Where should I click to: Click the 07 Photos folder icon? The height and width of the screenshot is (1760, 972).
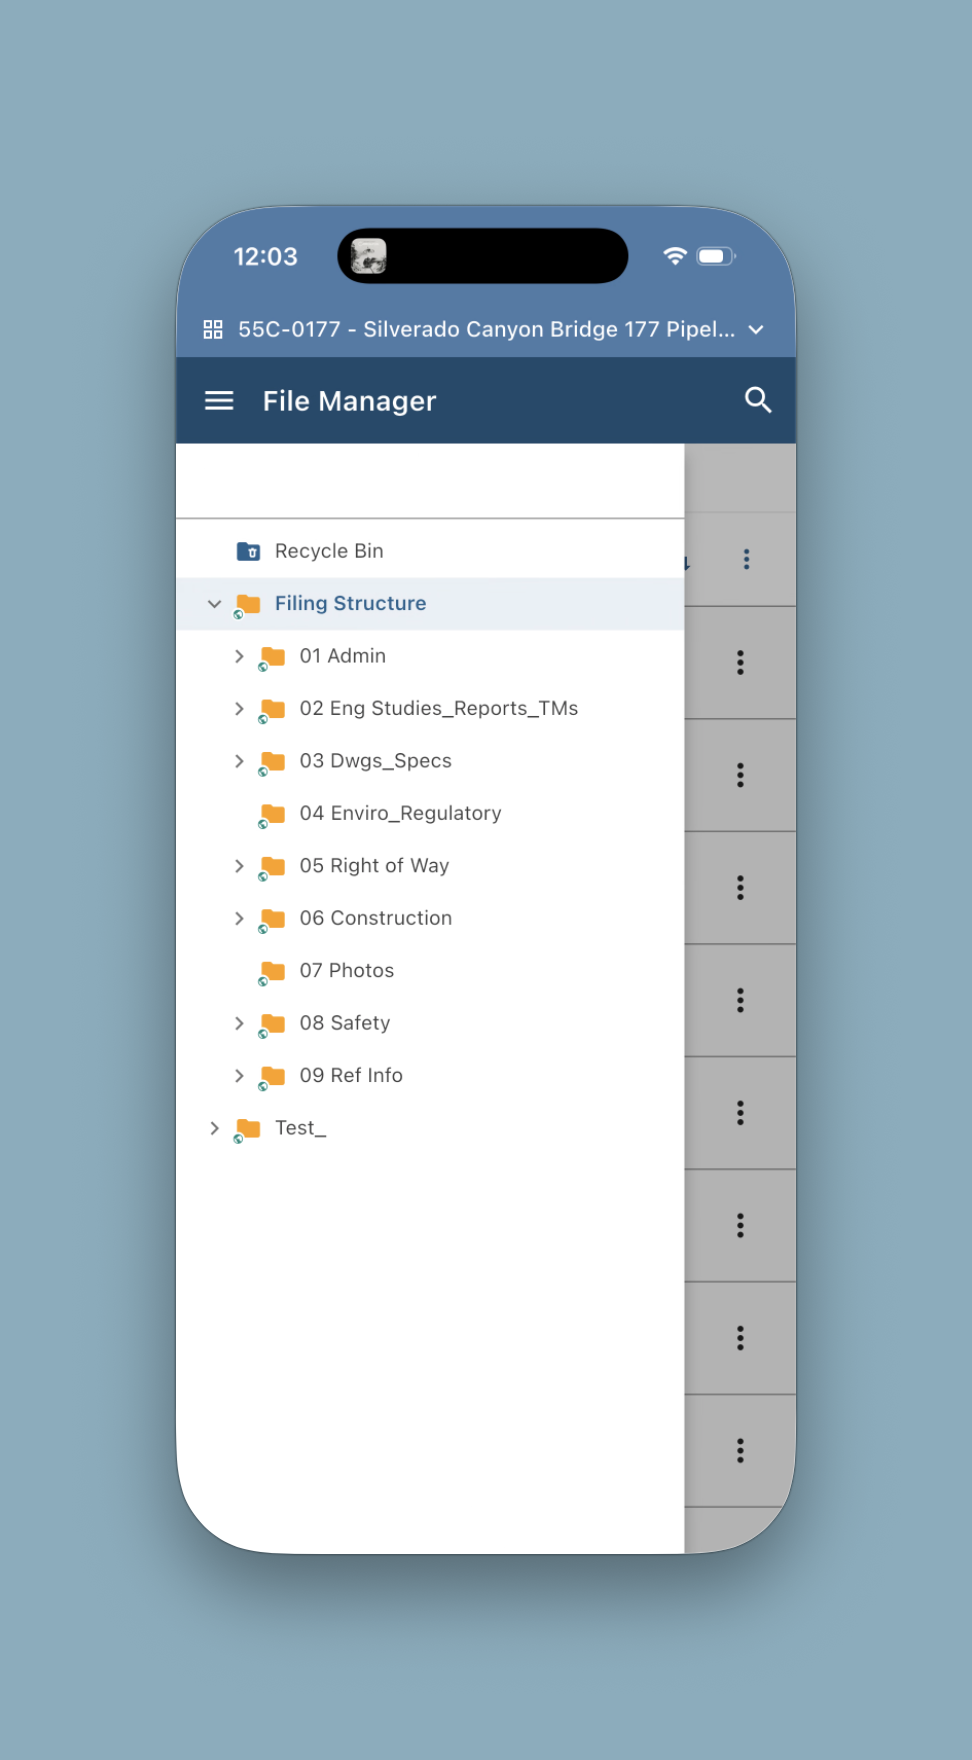click(x=272, y=972)
